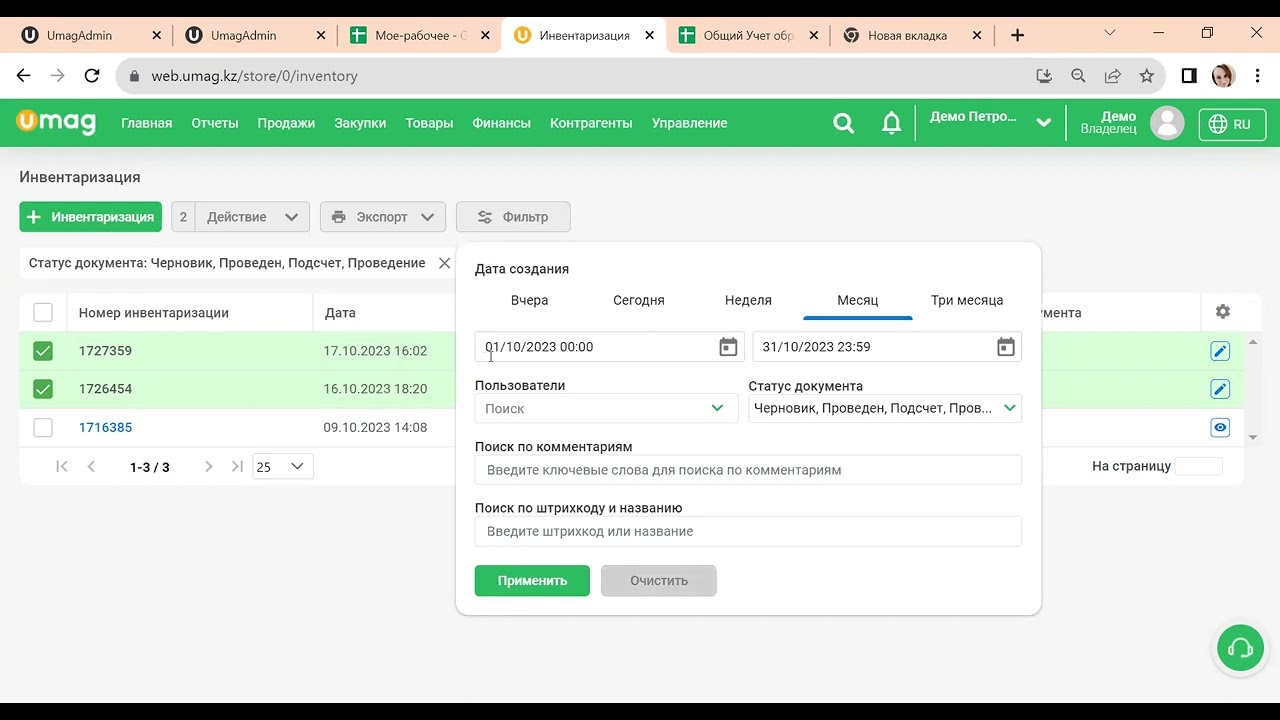Click the barcode and name search field
The image size is (1280, 720).
tap(748, 531)
